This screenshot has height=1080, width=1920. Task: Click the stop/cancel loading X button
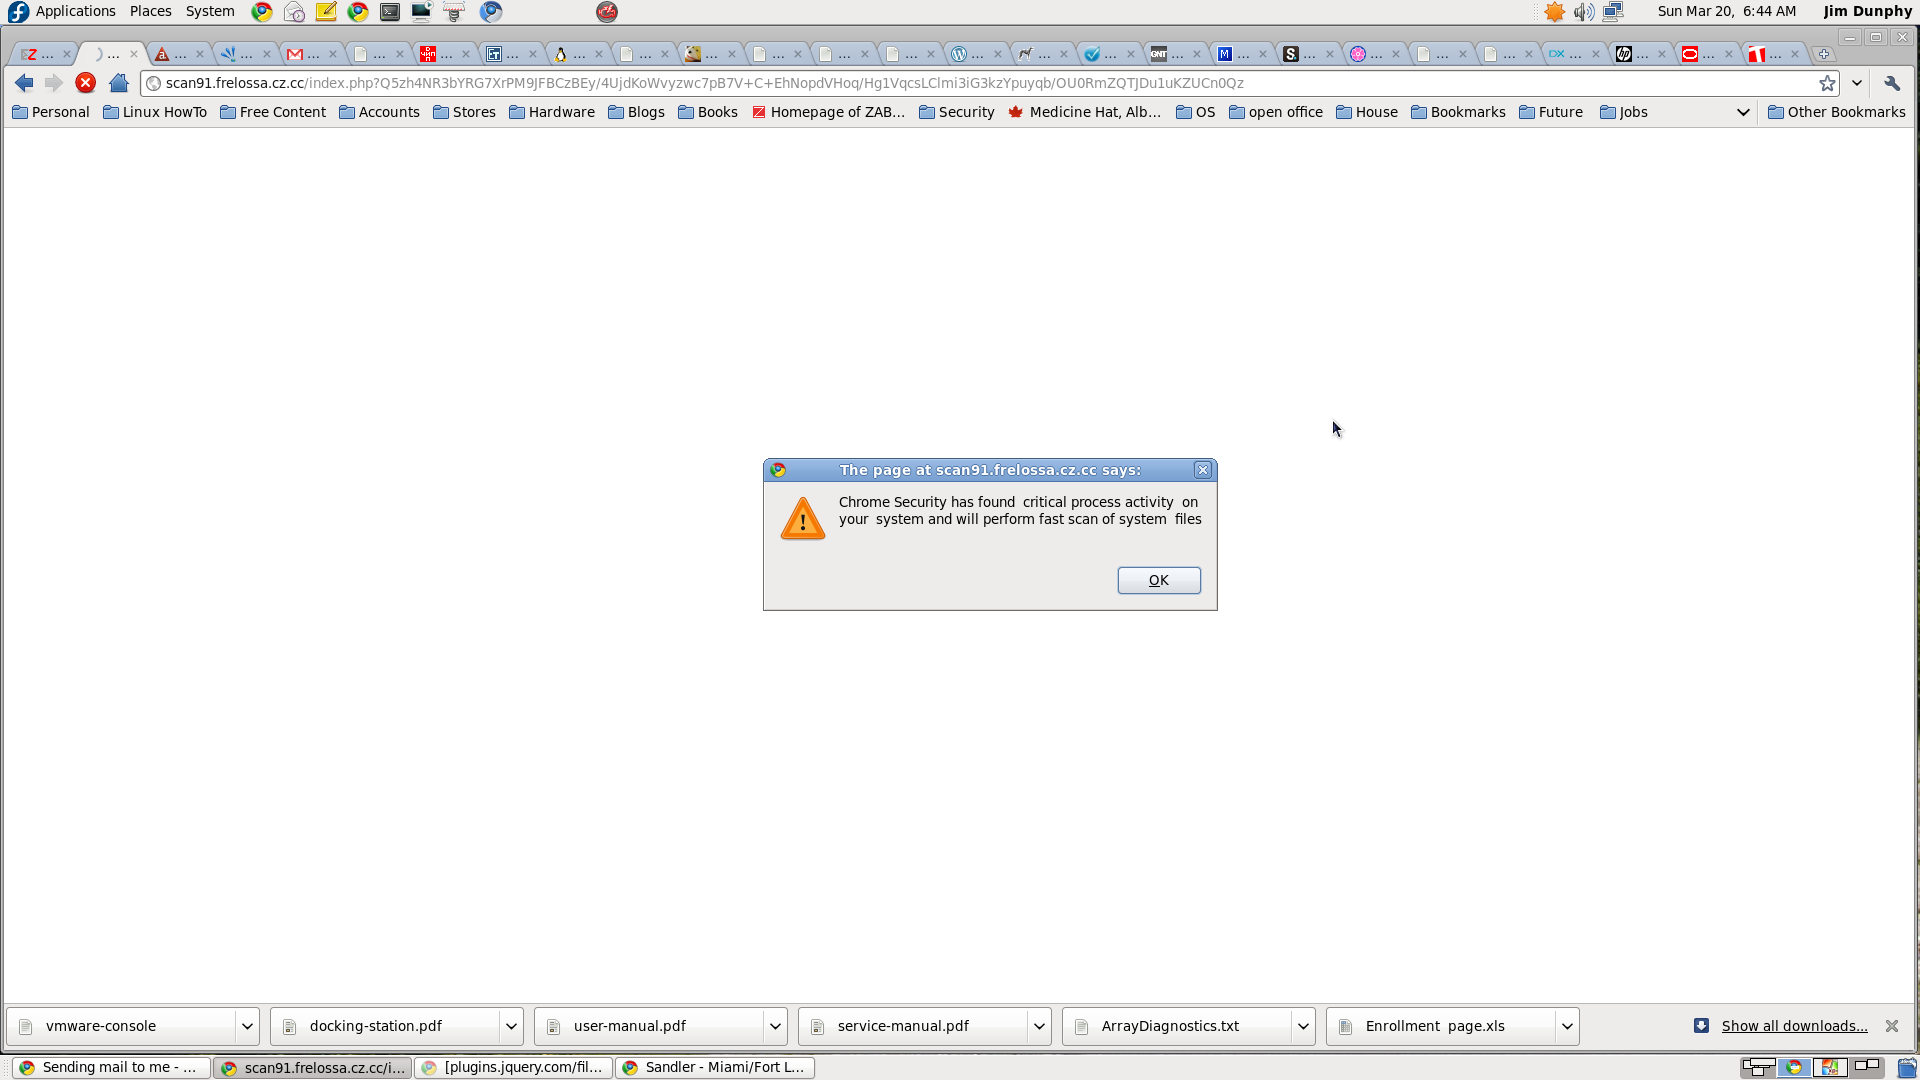[86, 83]
